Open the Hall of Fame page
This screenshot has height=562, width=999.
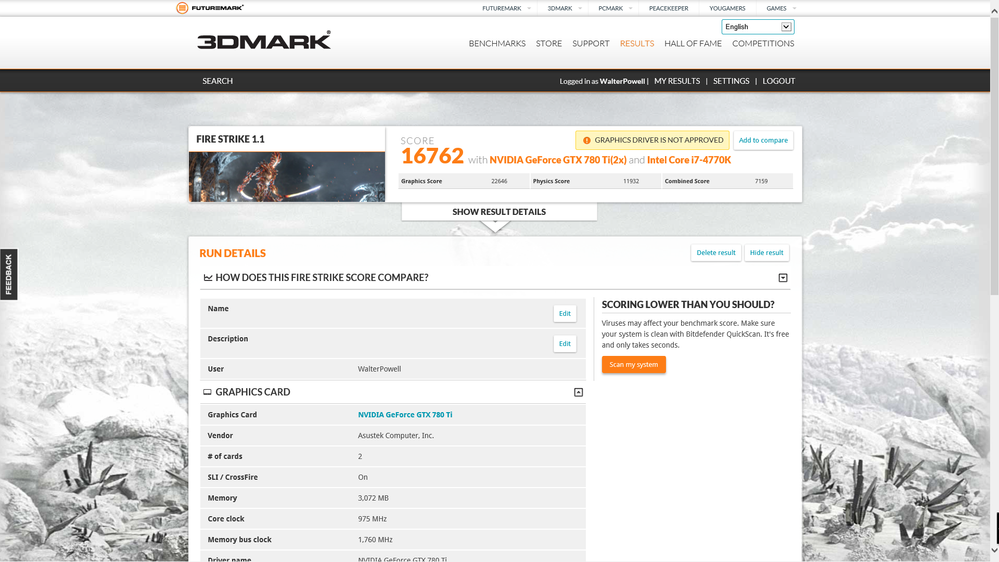[693, 43]
